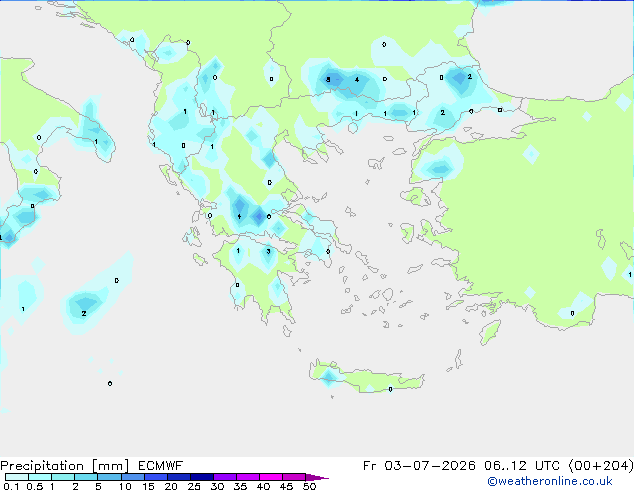The width and height of the screenshot is (634, 490).
Task: Click the 0.1–0.5 mm palest legend swatch
Action: tap(17, 477)
